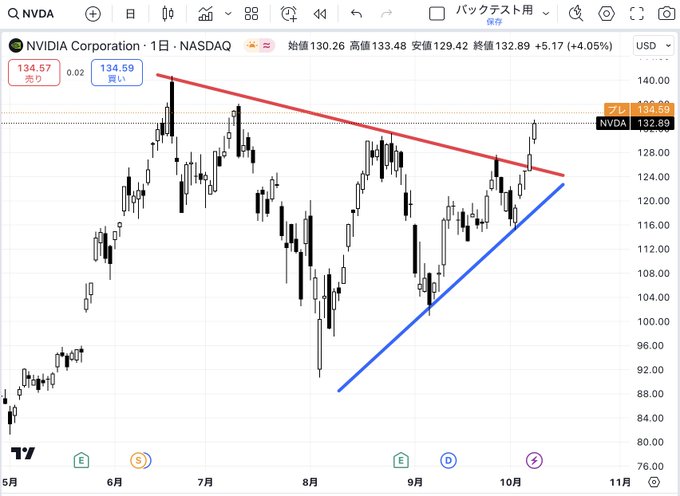Click the blue dividend D marker

(448, 460)
